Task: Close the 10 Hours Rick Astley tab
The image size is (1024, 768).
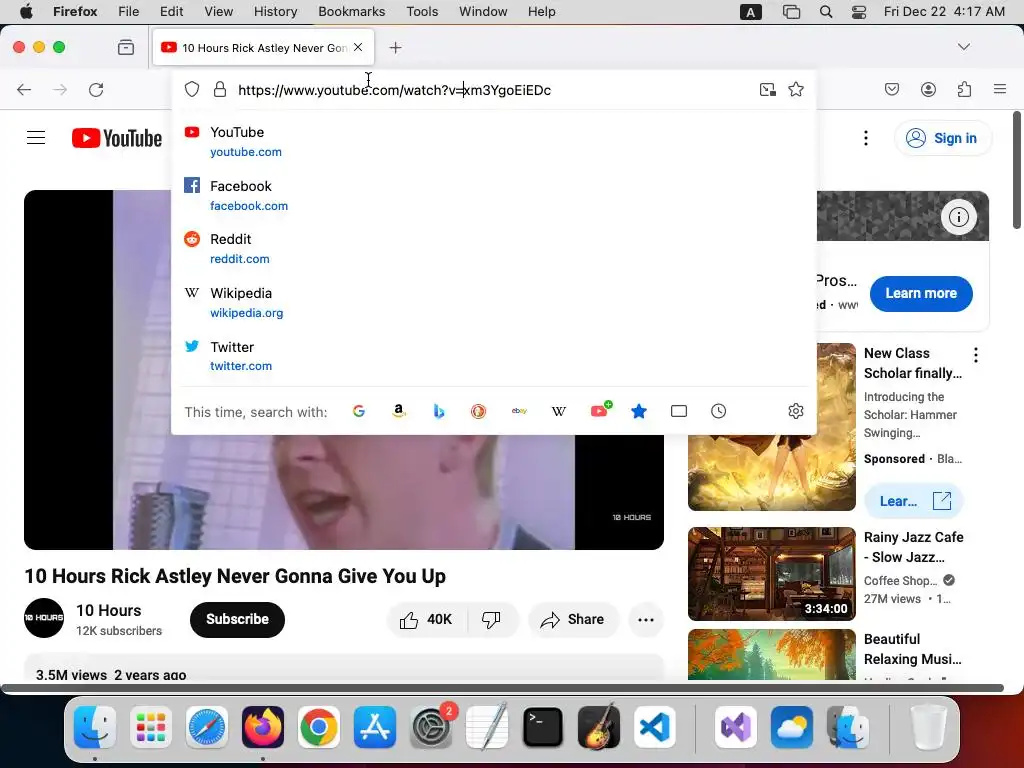Action: (x=358, y=47)
